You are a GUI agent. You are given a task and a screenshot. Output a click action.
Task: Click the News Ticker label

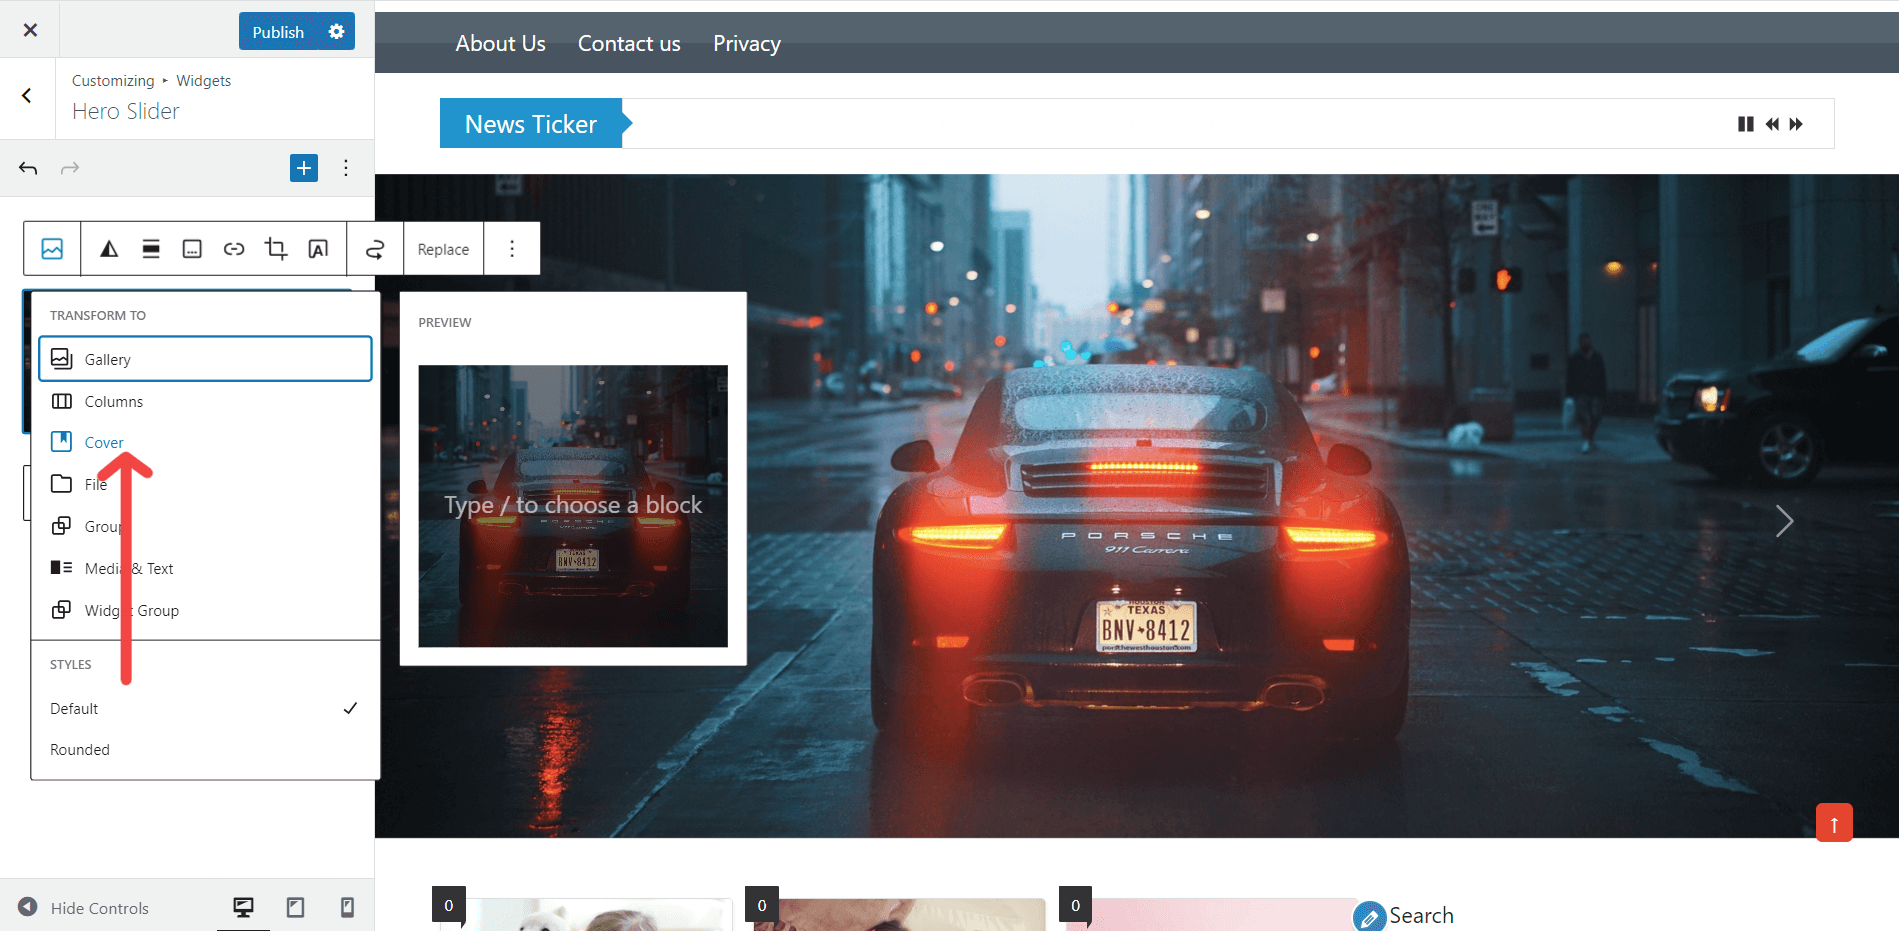click(531, 124)
